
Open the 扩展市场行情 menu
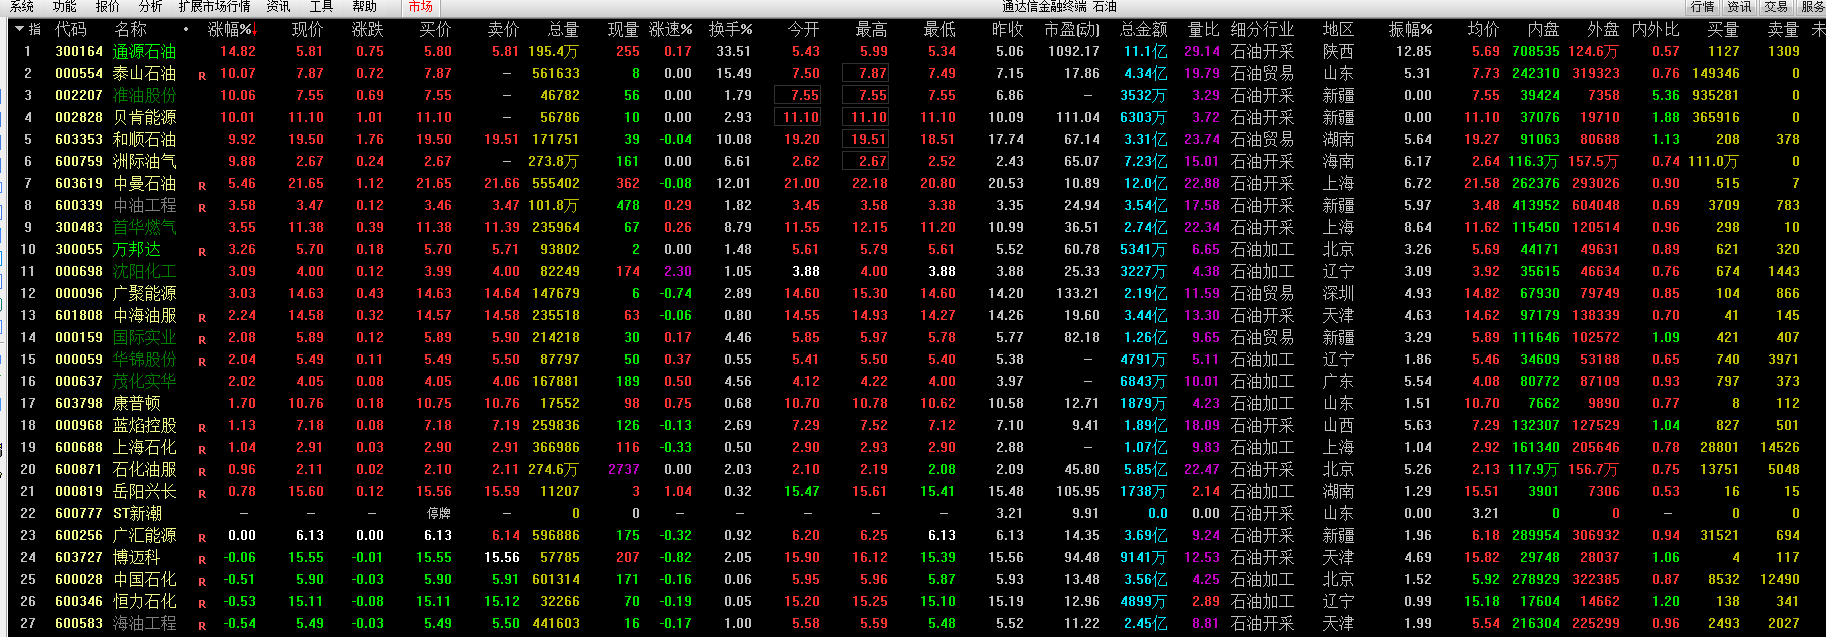214,6
